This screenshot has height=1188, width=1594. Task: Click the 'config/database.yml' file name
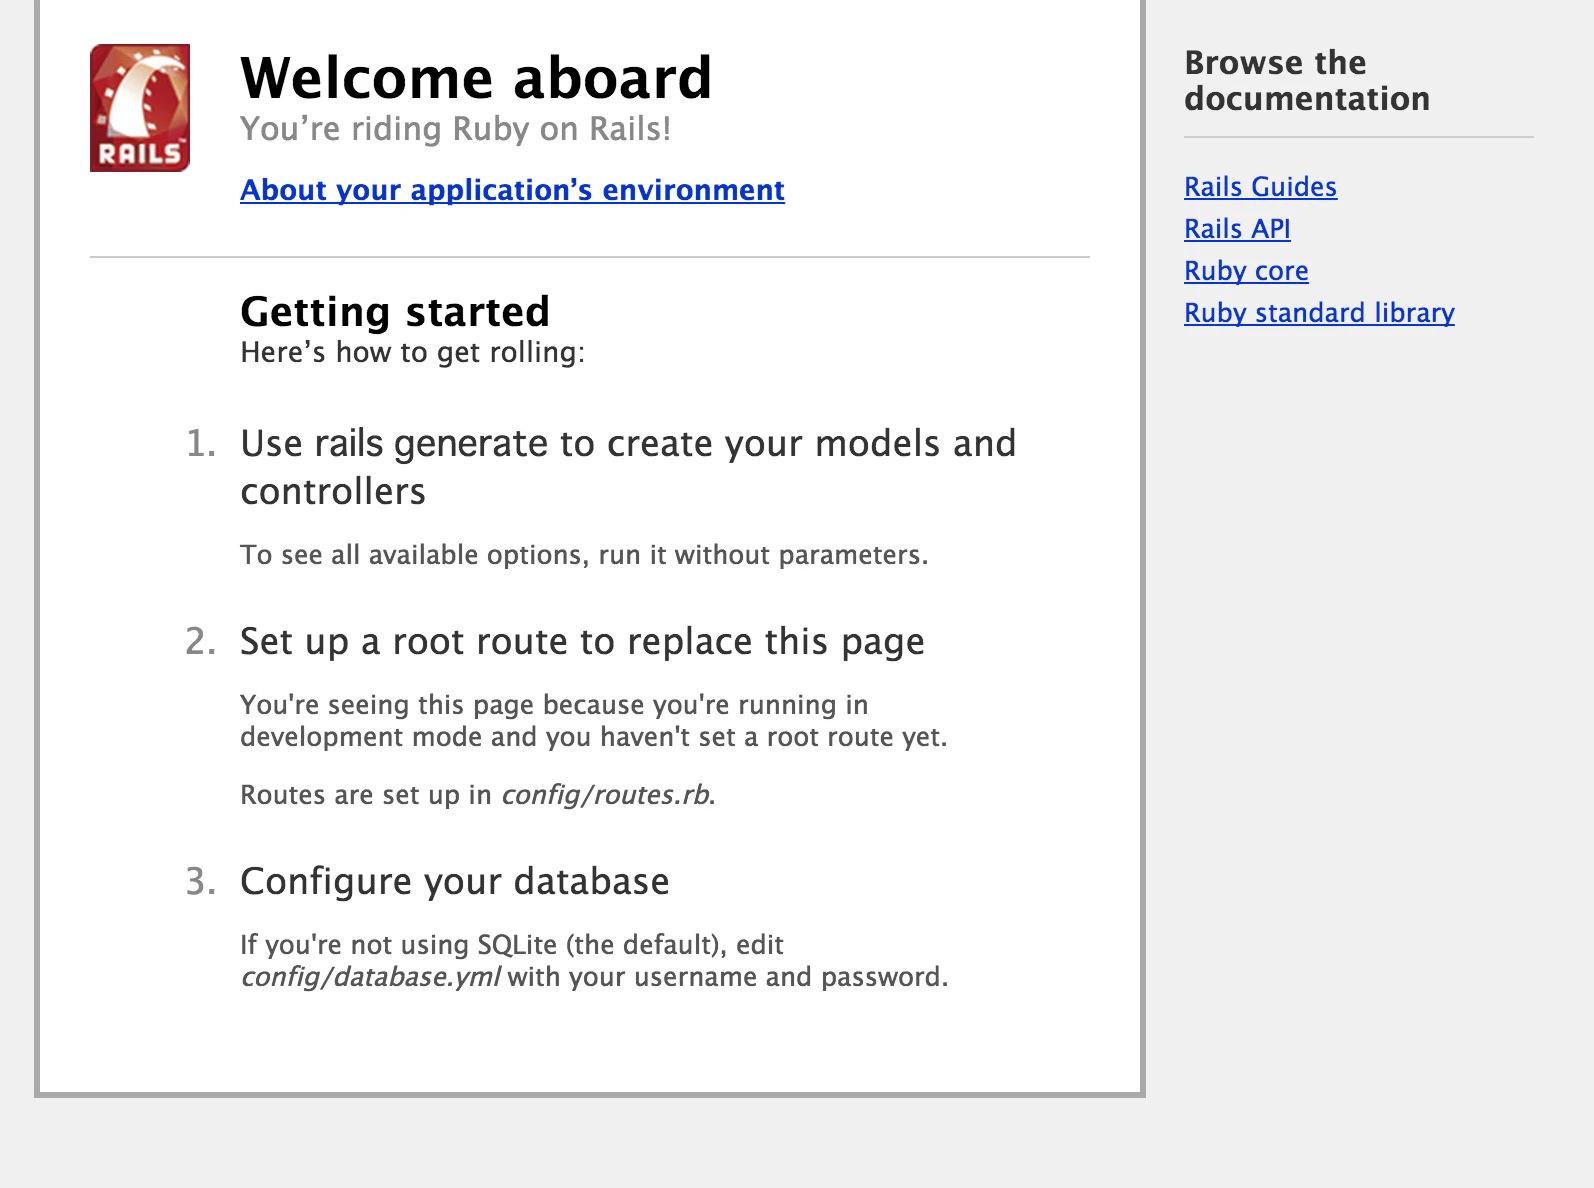[370, 977]
